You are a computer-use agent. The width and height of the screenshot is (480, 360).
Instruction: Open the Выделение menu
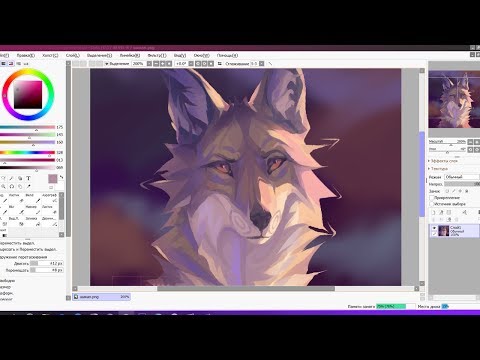[x=99, y=55]
